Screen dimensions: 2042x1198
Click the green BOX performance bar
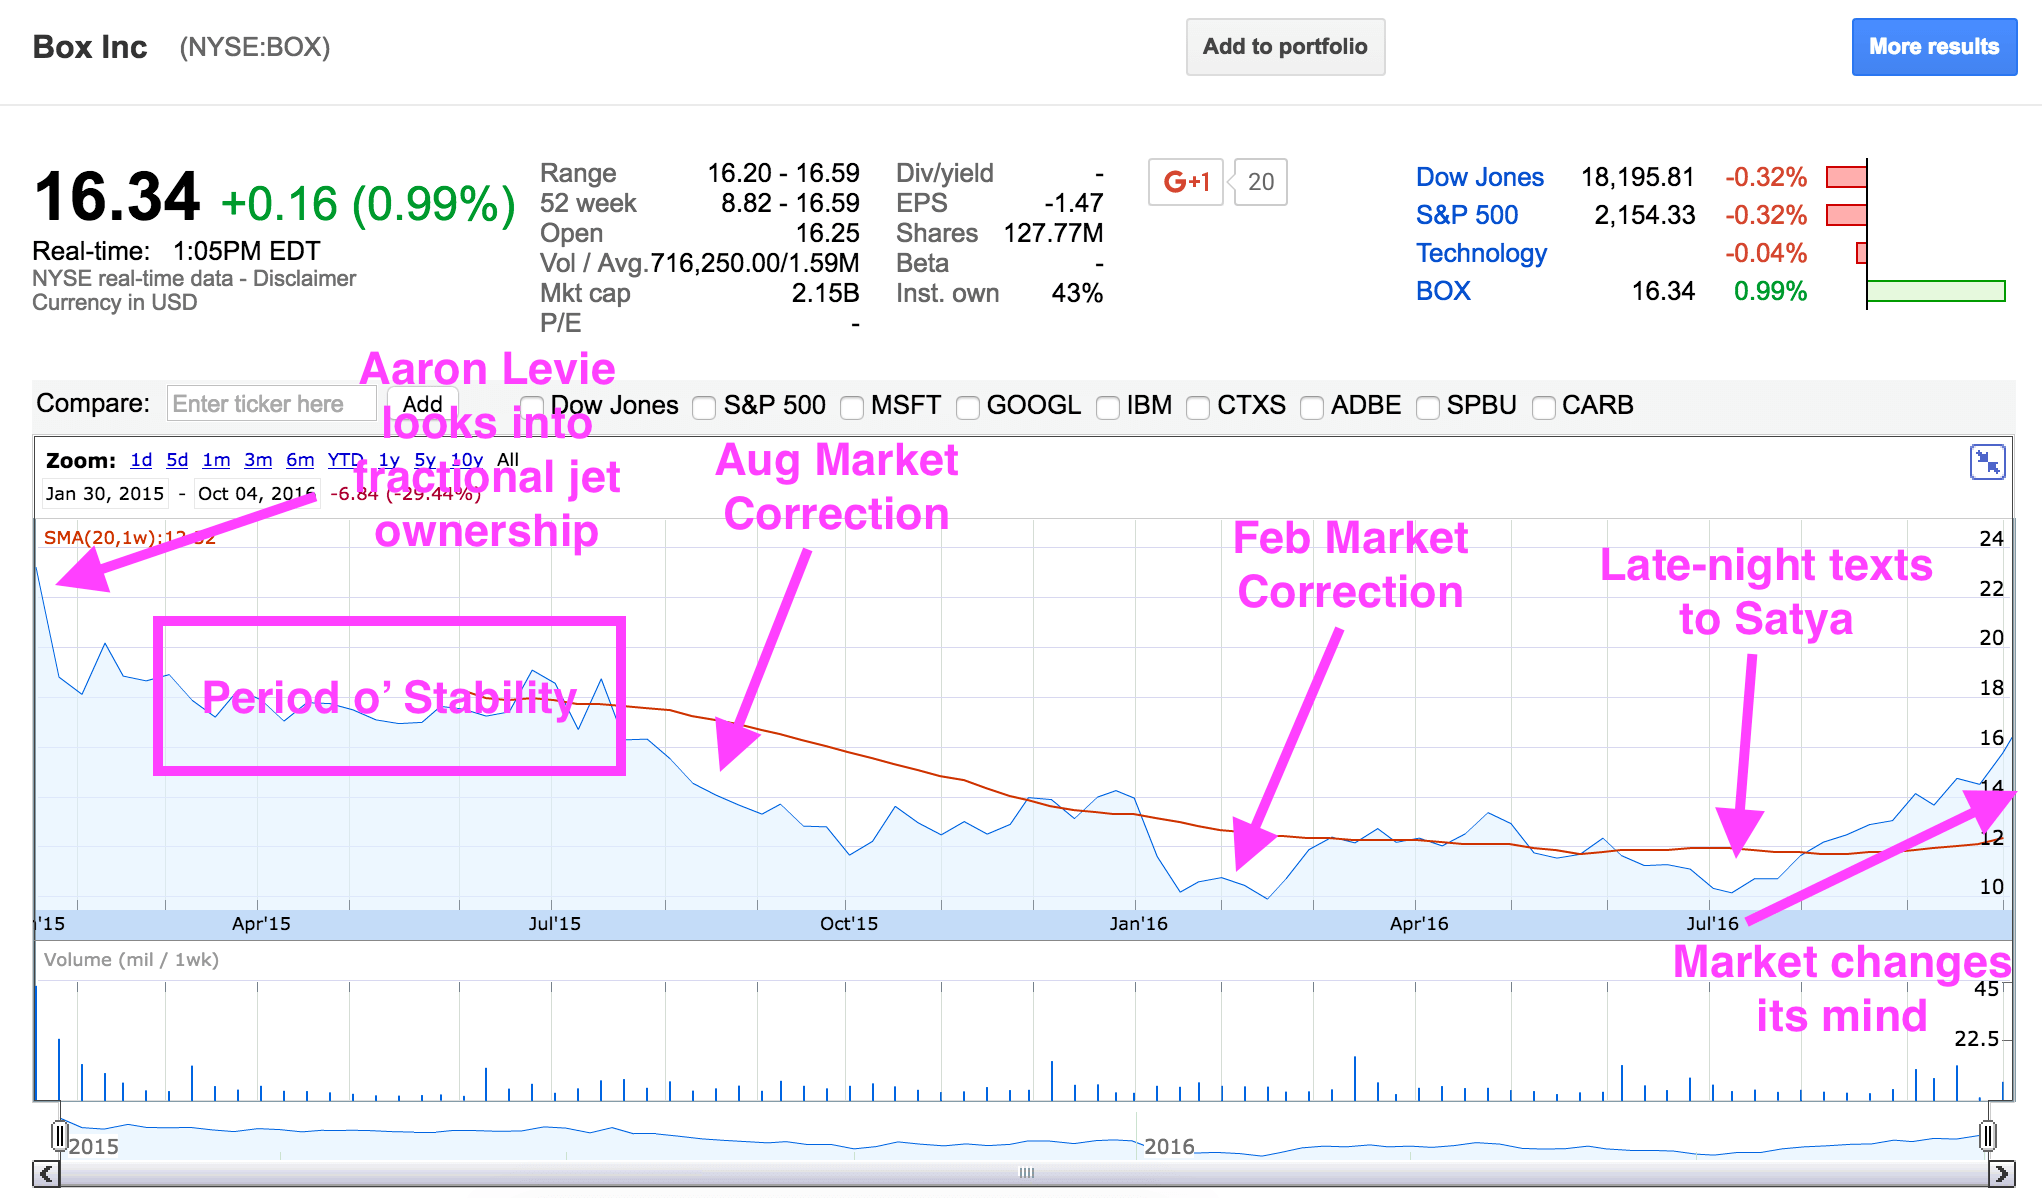pyautogui.click(x=1936, y=291)
